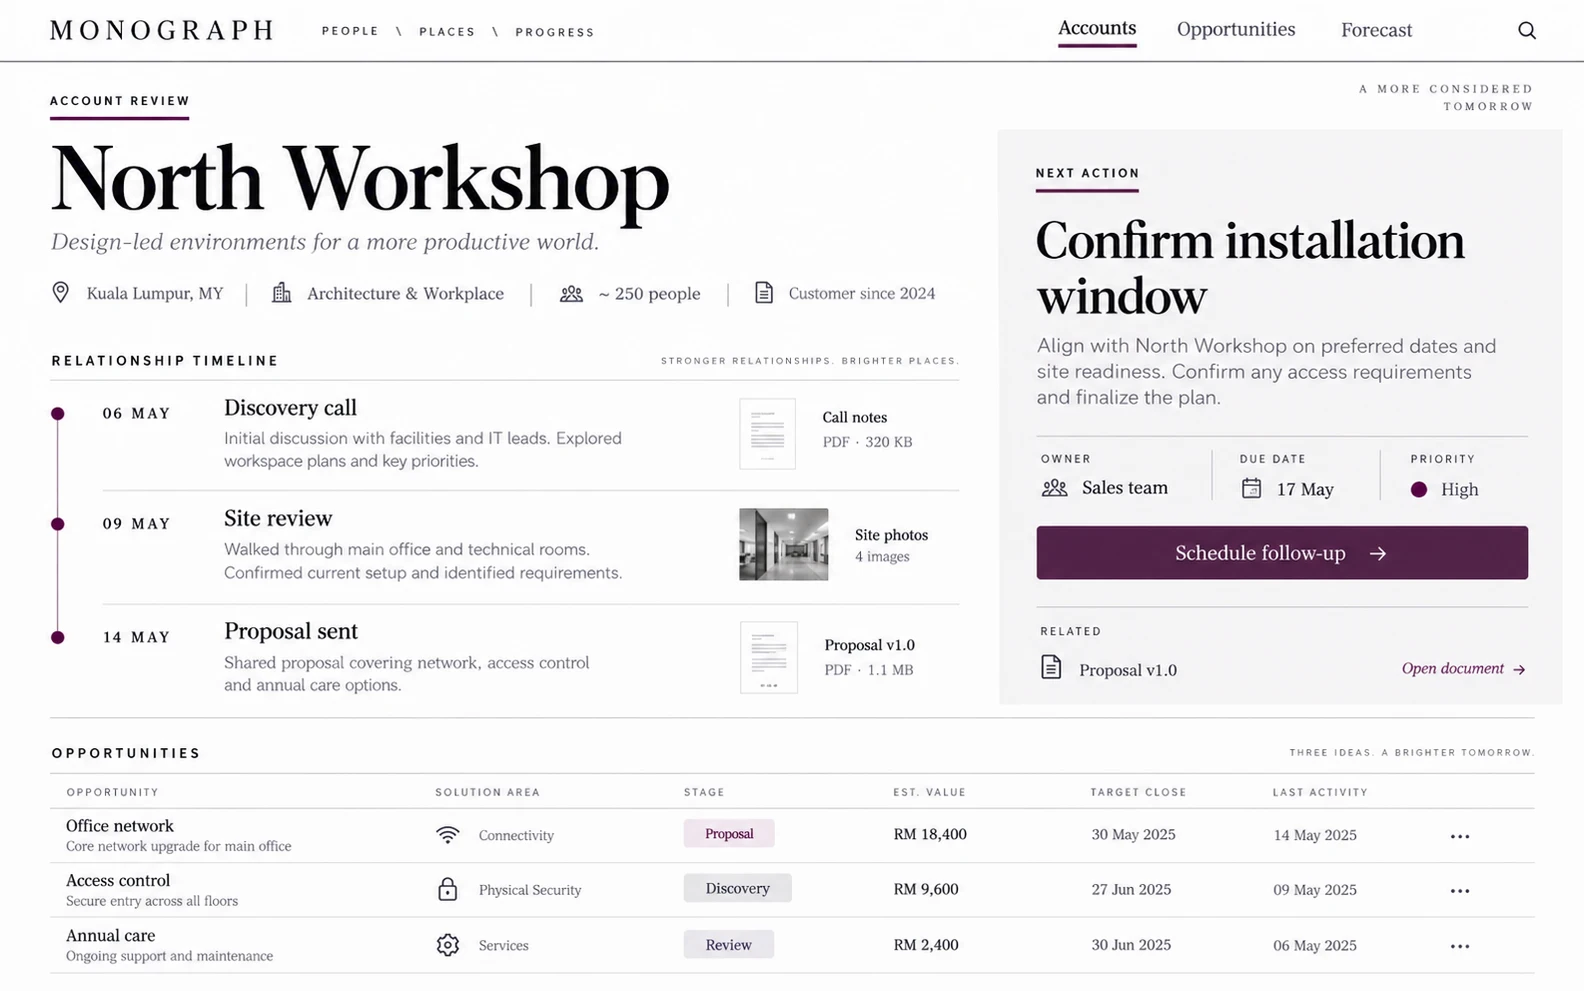The height and width of the screenshot is (991, 1584).
Task: Open more options for Office network row
Action: [1460, 836]
